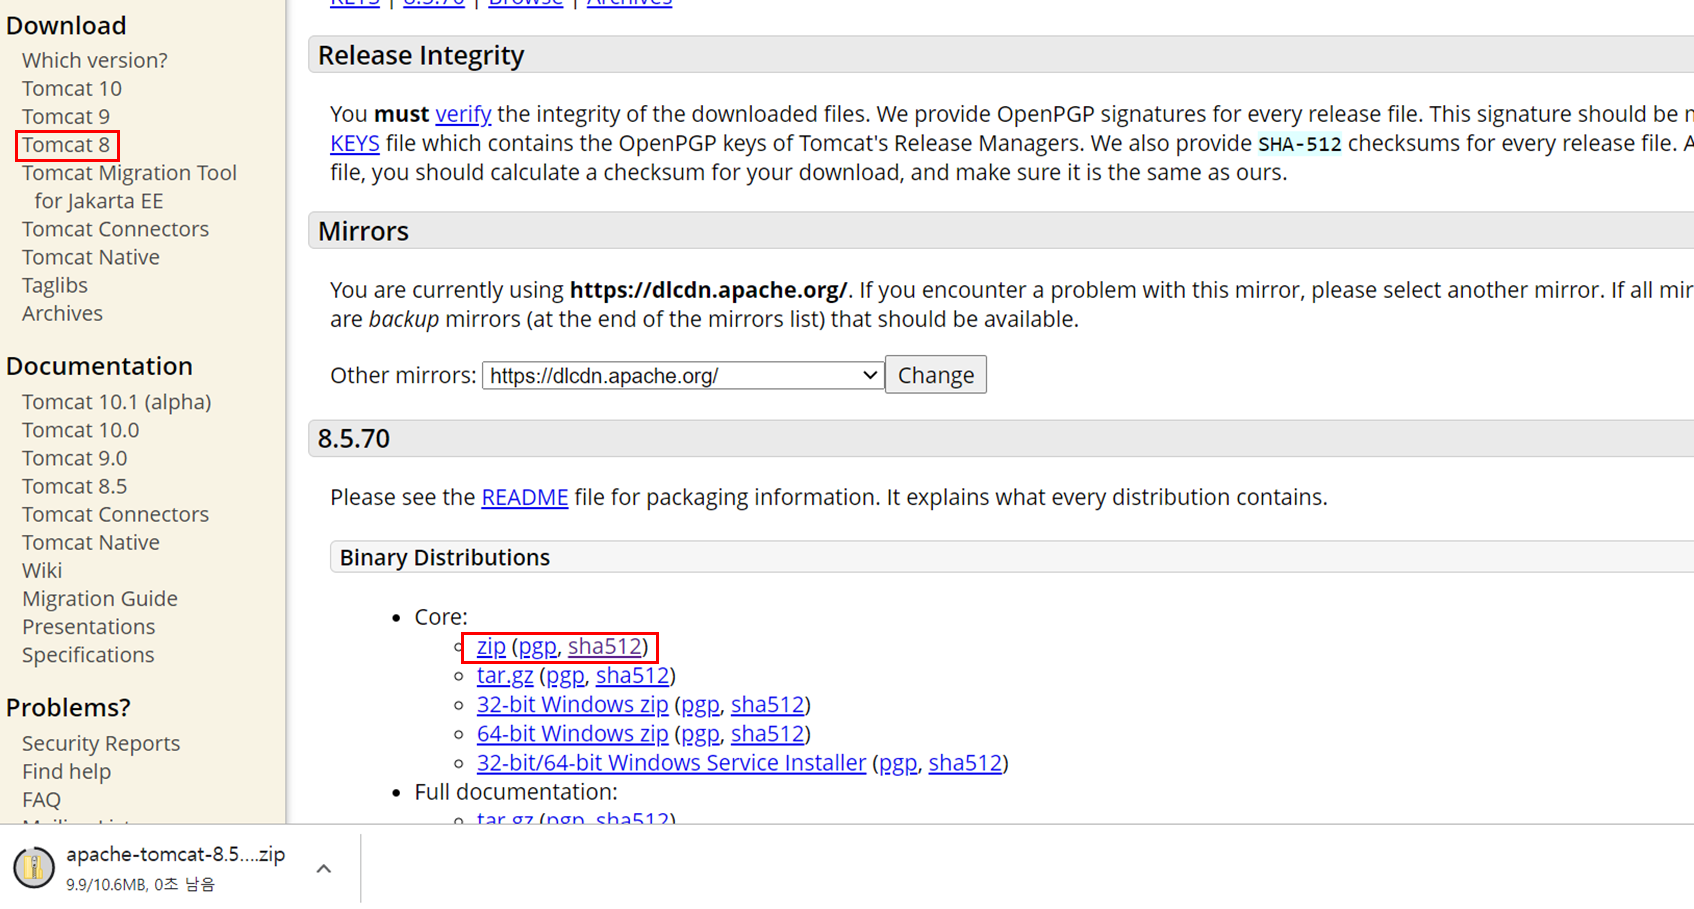Open Tomcat 10.1 (alpha) documentation
Image resolution: width=1694 pixels, height=909 pixels.
(117, 402)
